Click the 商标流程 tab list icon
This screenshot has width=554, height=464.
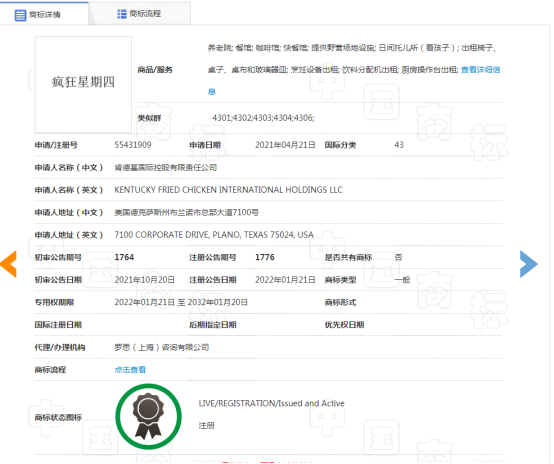(122, 14)
